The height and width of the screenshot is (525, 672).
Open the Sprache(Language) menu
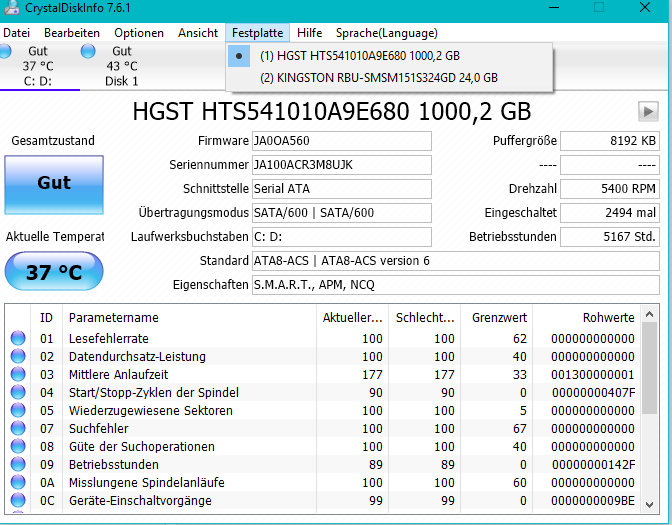click(387, 33)
